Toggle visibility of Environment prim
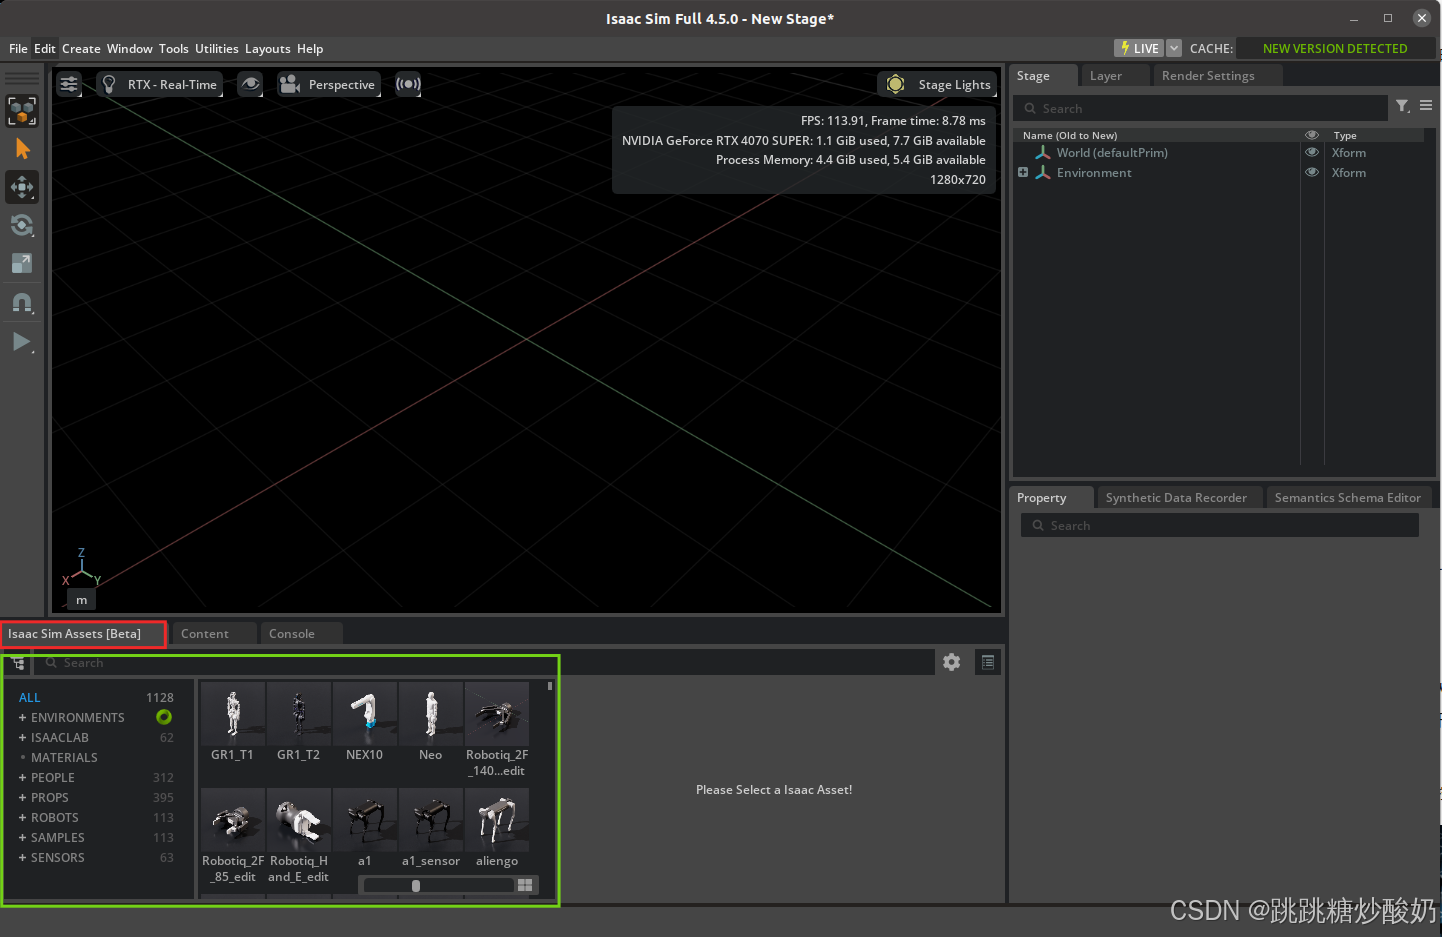The image size is (1442, 937). coord(1312,172)
